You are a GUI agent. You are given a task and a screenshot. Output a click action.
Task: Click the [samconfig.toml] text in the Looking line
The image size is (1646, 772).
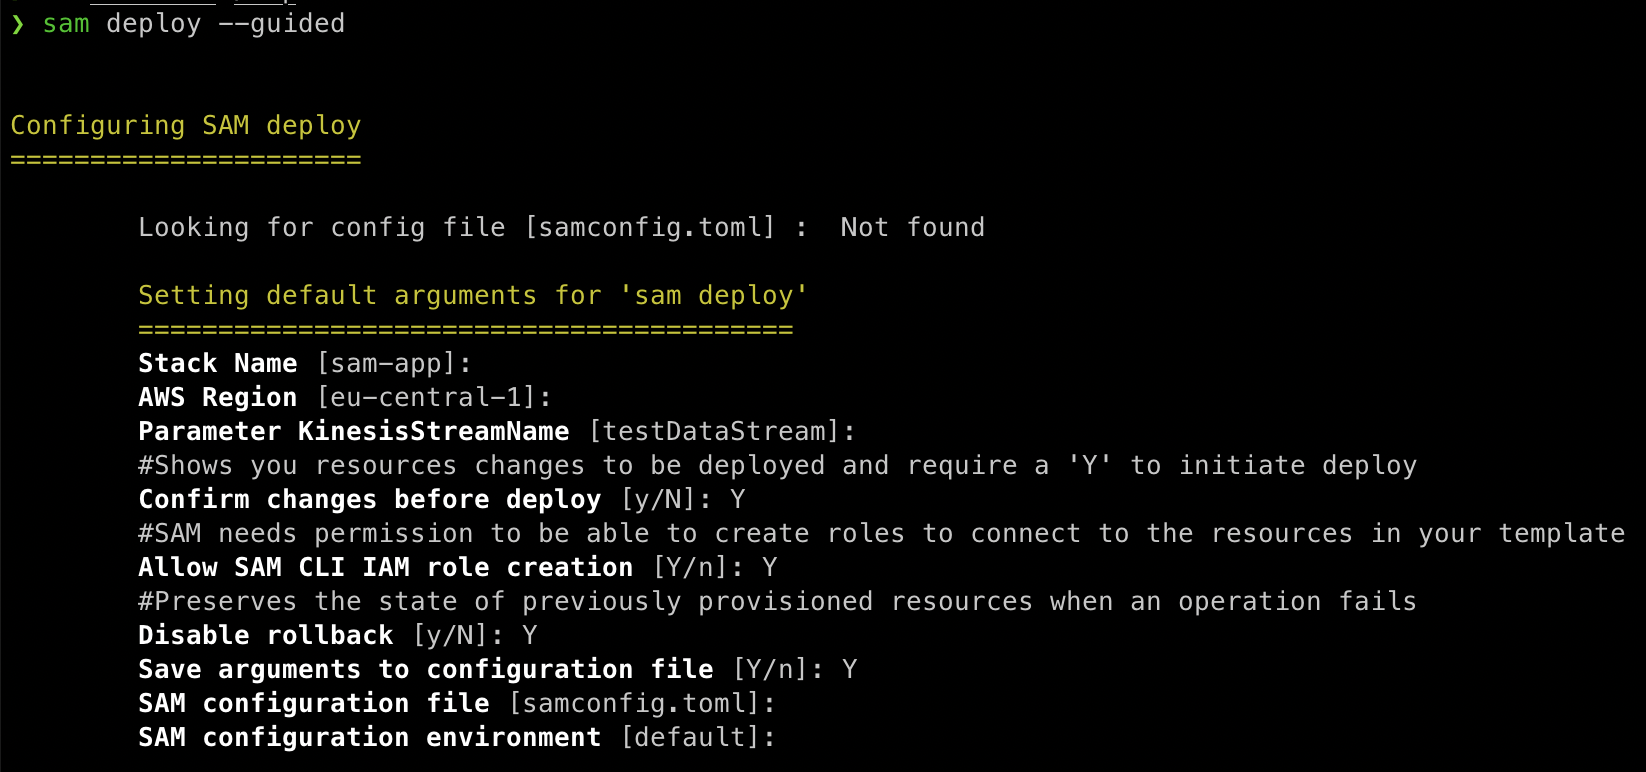[650, 228]
